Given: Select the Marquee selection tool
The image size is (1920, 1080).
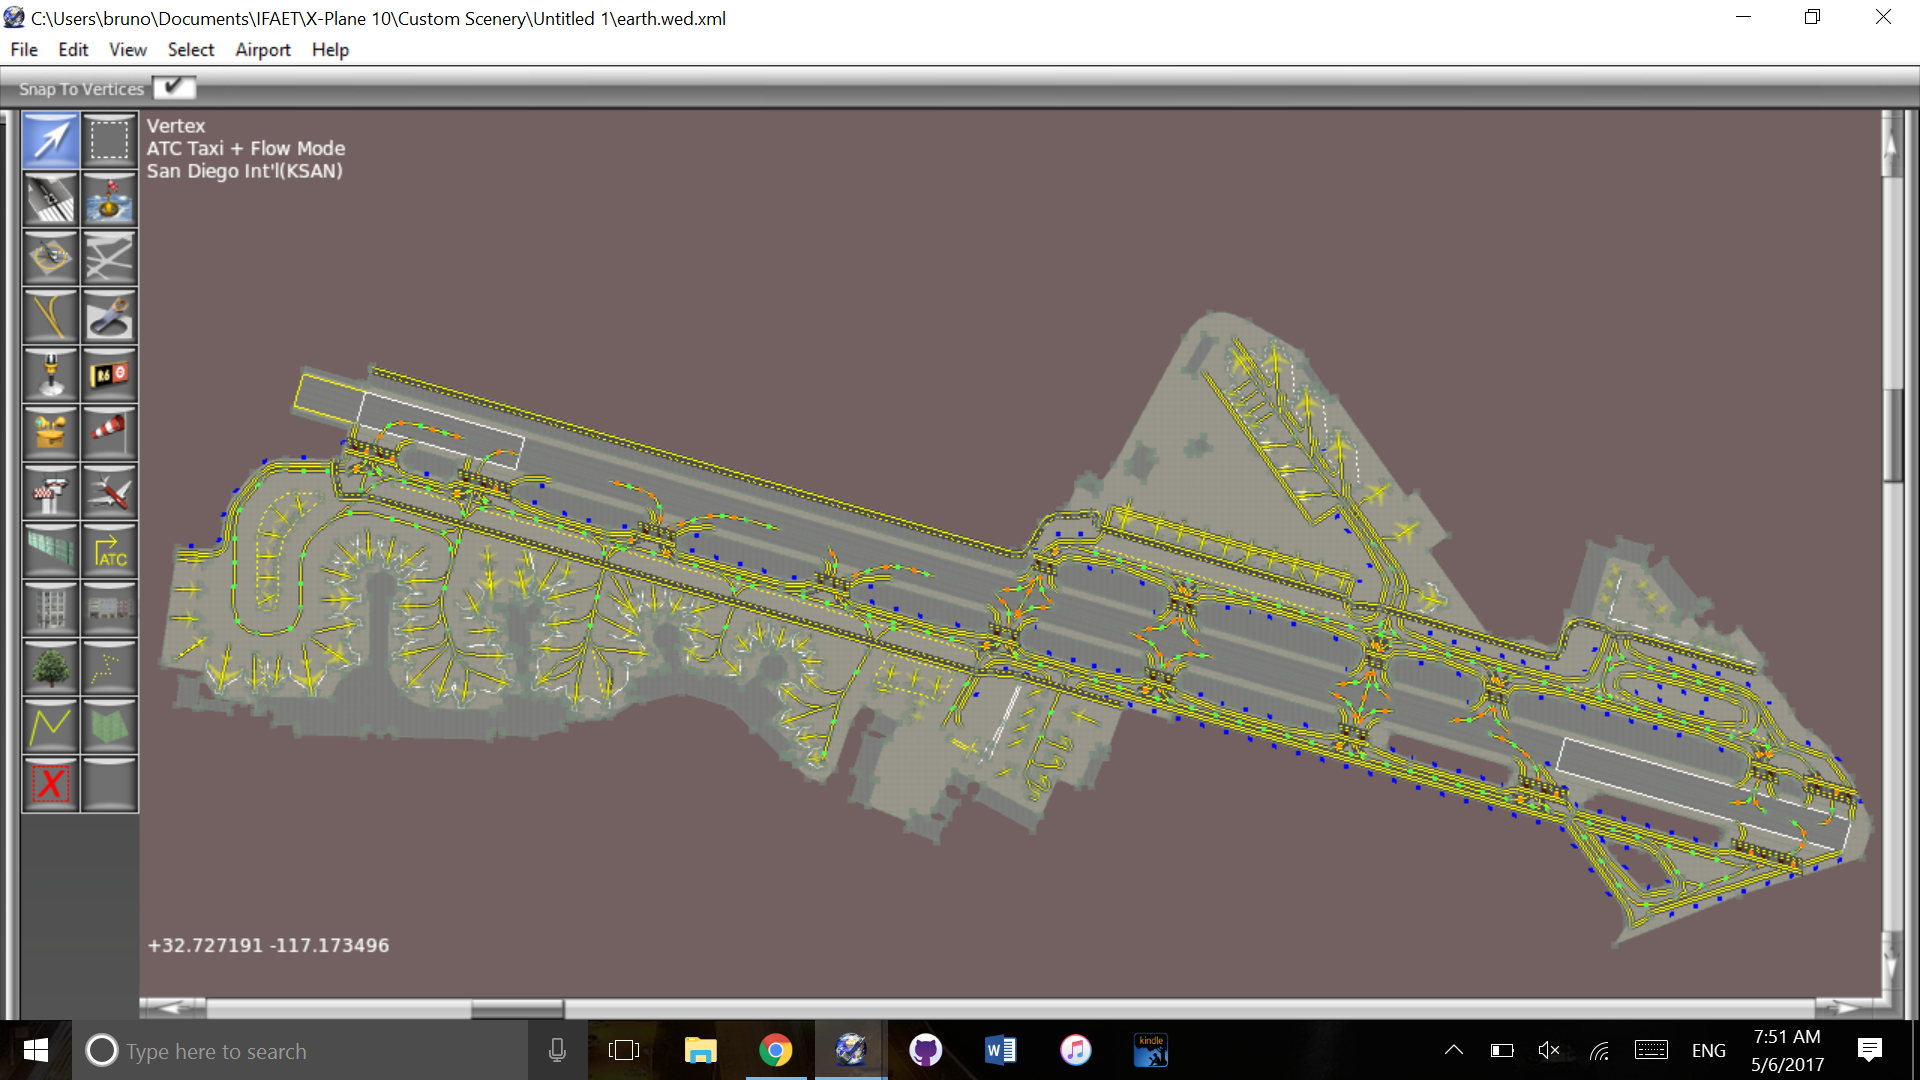Looking at the screenshot, I should click(x=109, y=140).
